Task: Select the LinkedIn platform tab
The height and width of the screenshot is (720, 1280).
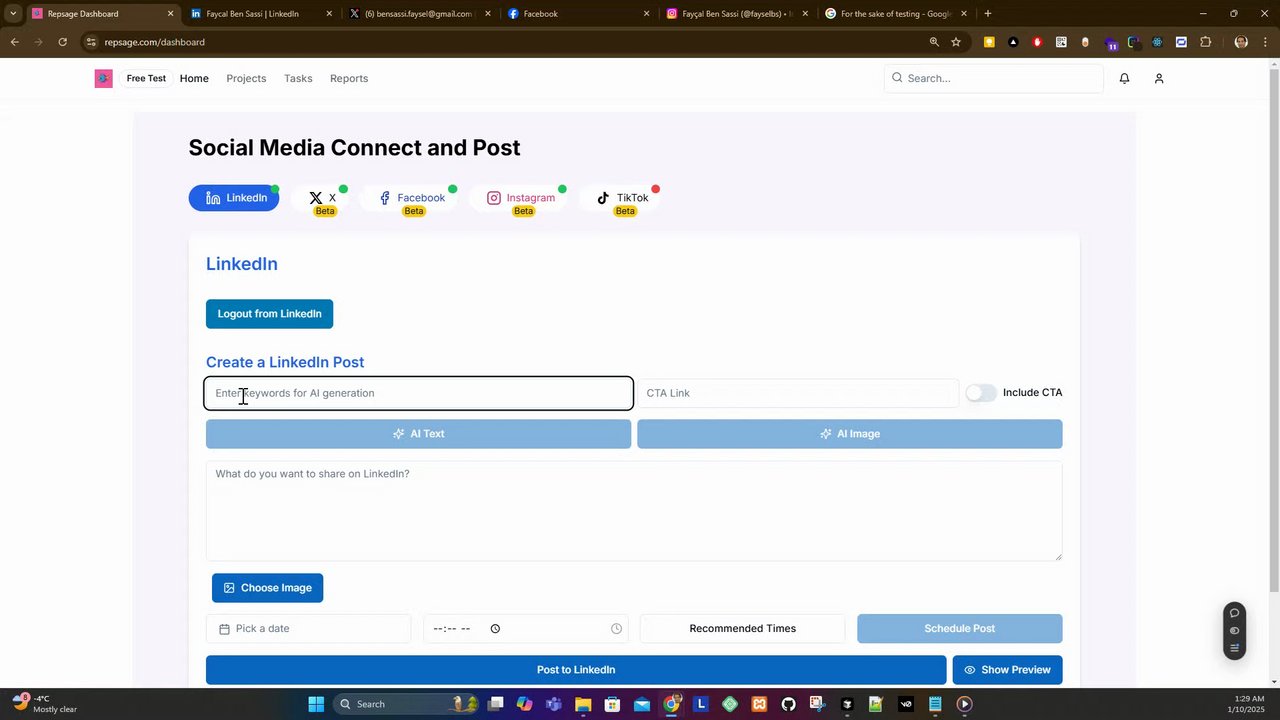Action: (x=234, y=198)
